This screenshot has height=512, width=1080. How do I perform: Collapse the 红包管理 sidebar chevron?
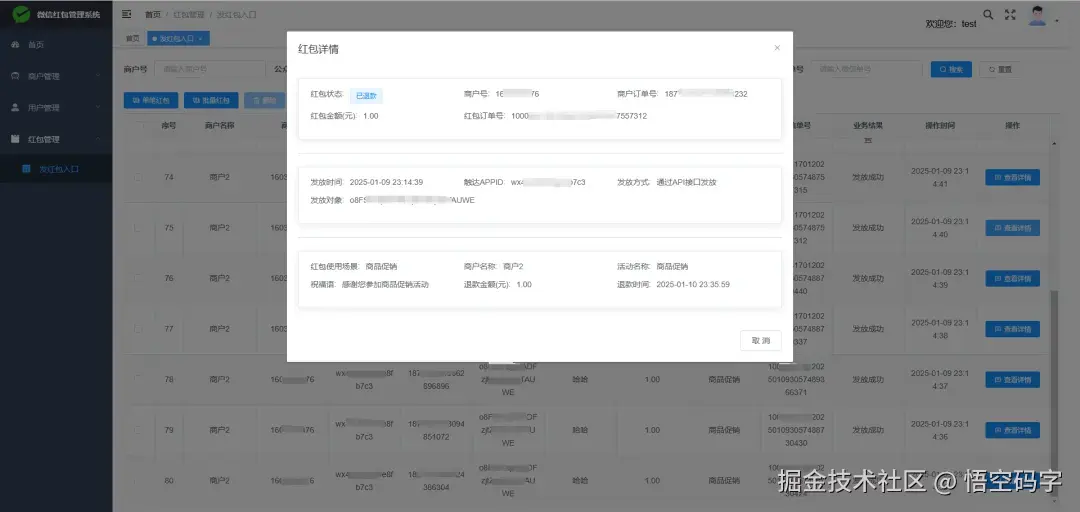tap(98, 139)
